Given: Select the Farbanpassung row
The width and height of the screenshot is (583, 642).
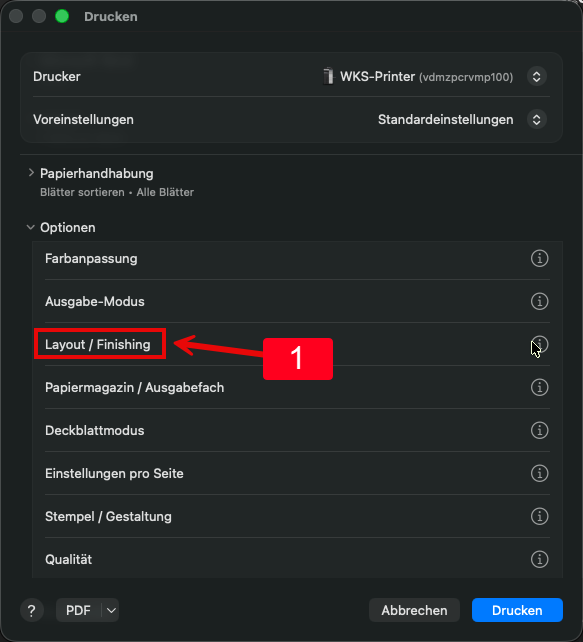Looking at the screenshot, I should coord(297,258).
